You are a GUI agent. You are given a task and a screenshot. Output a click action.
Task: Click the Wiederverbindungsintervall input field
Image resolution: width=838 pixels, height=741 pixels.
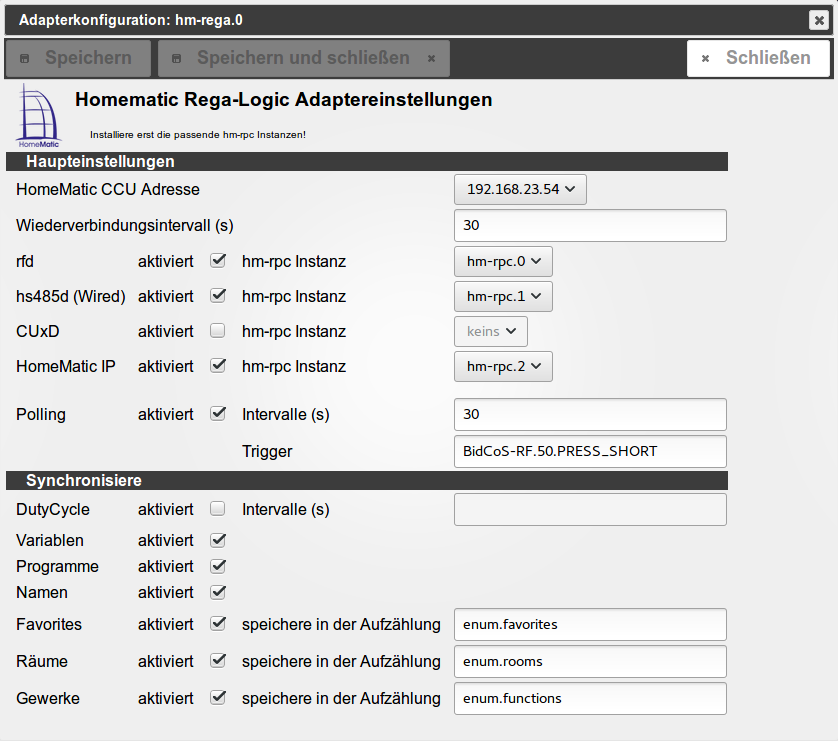(590, 225)
